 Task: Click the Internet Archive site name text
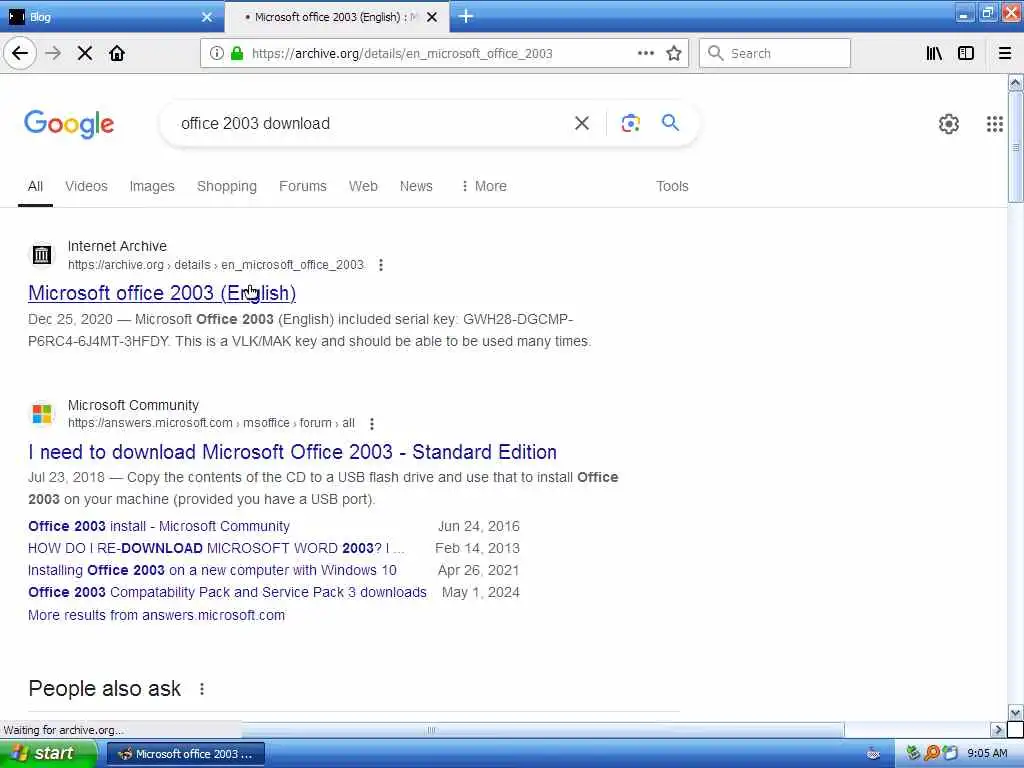pyautogui.click(x=118, y=246)
